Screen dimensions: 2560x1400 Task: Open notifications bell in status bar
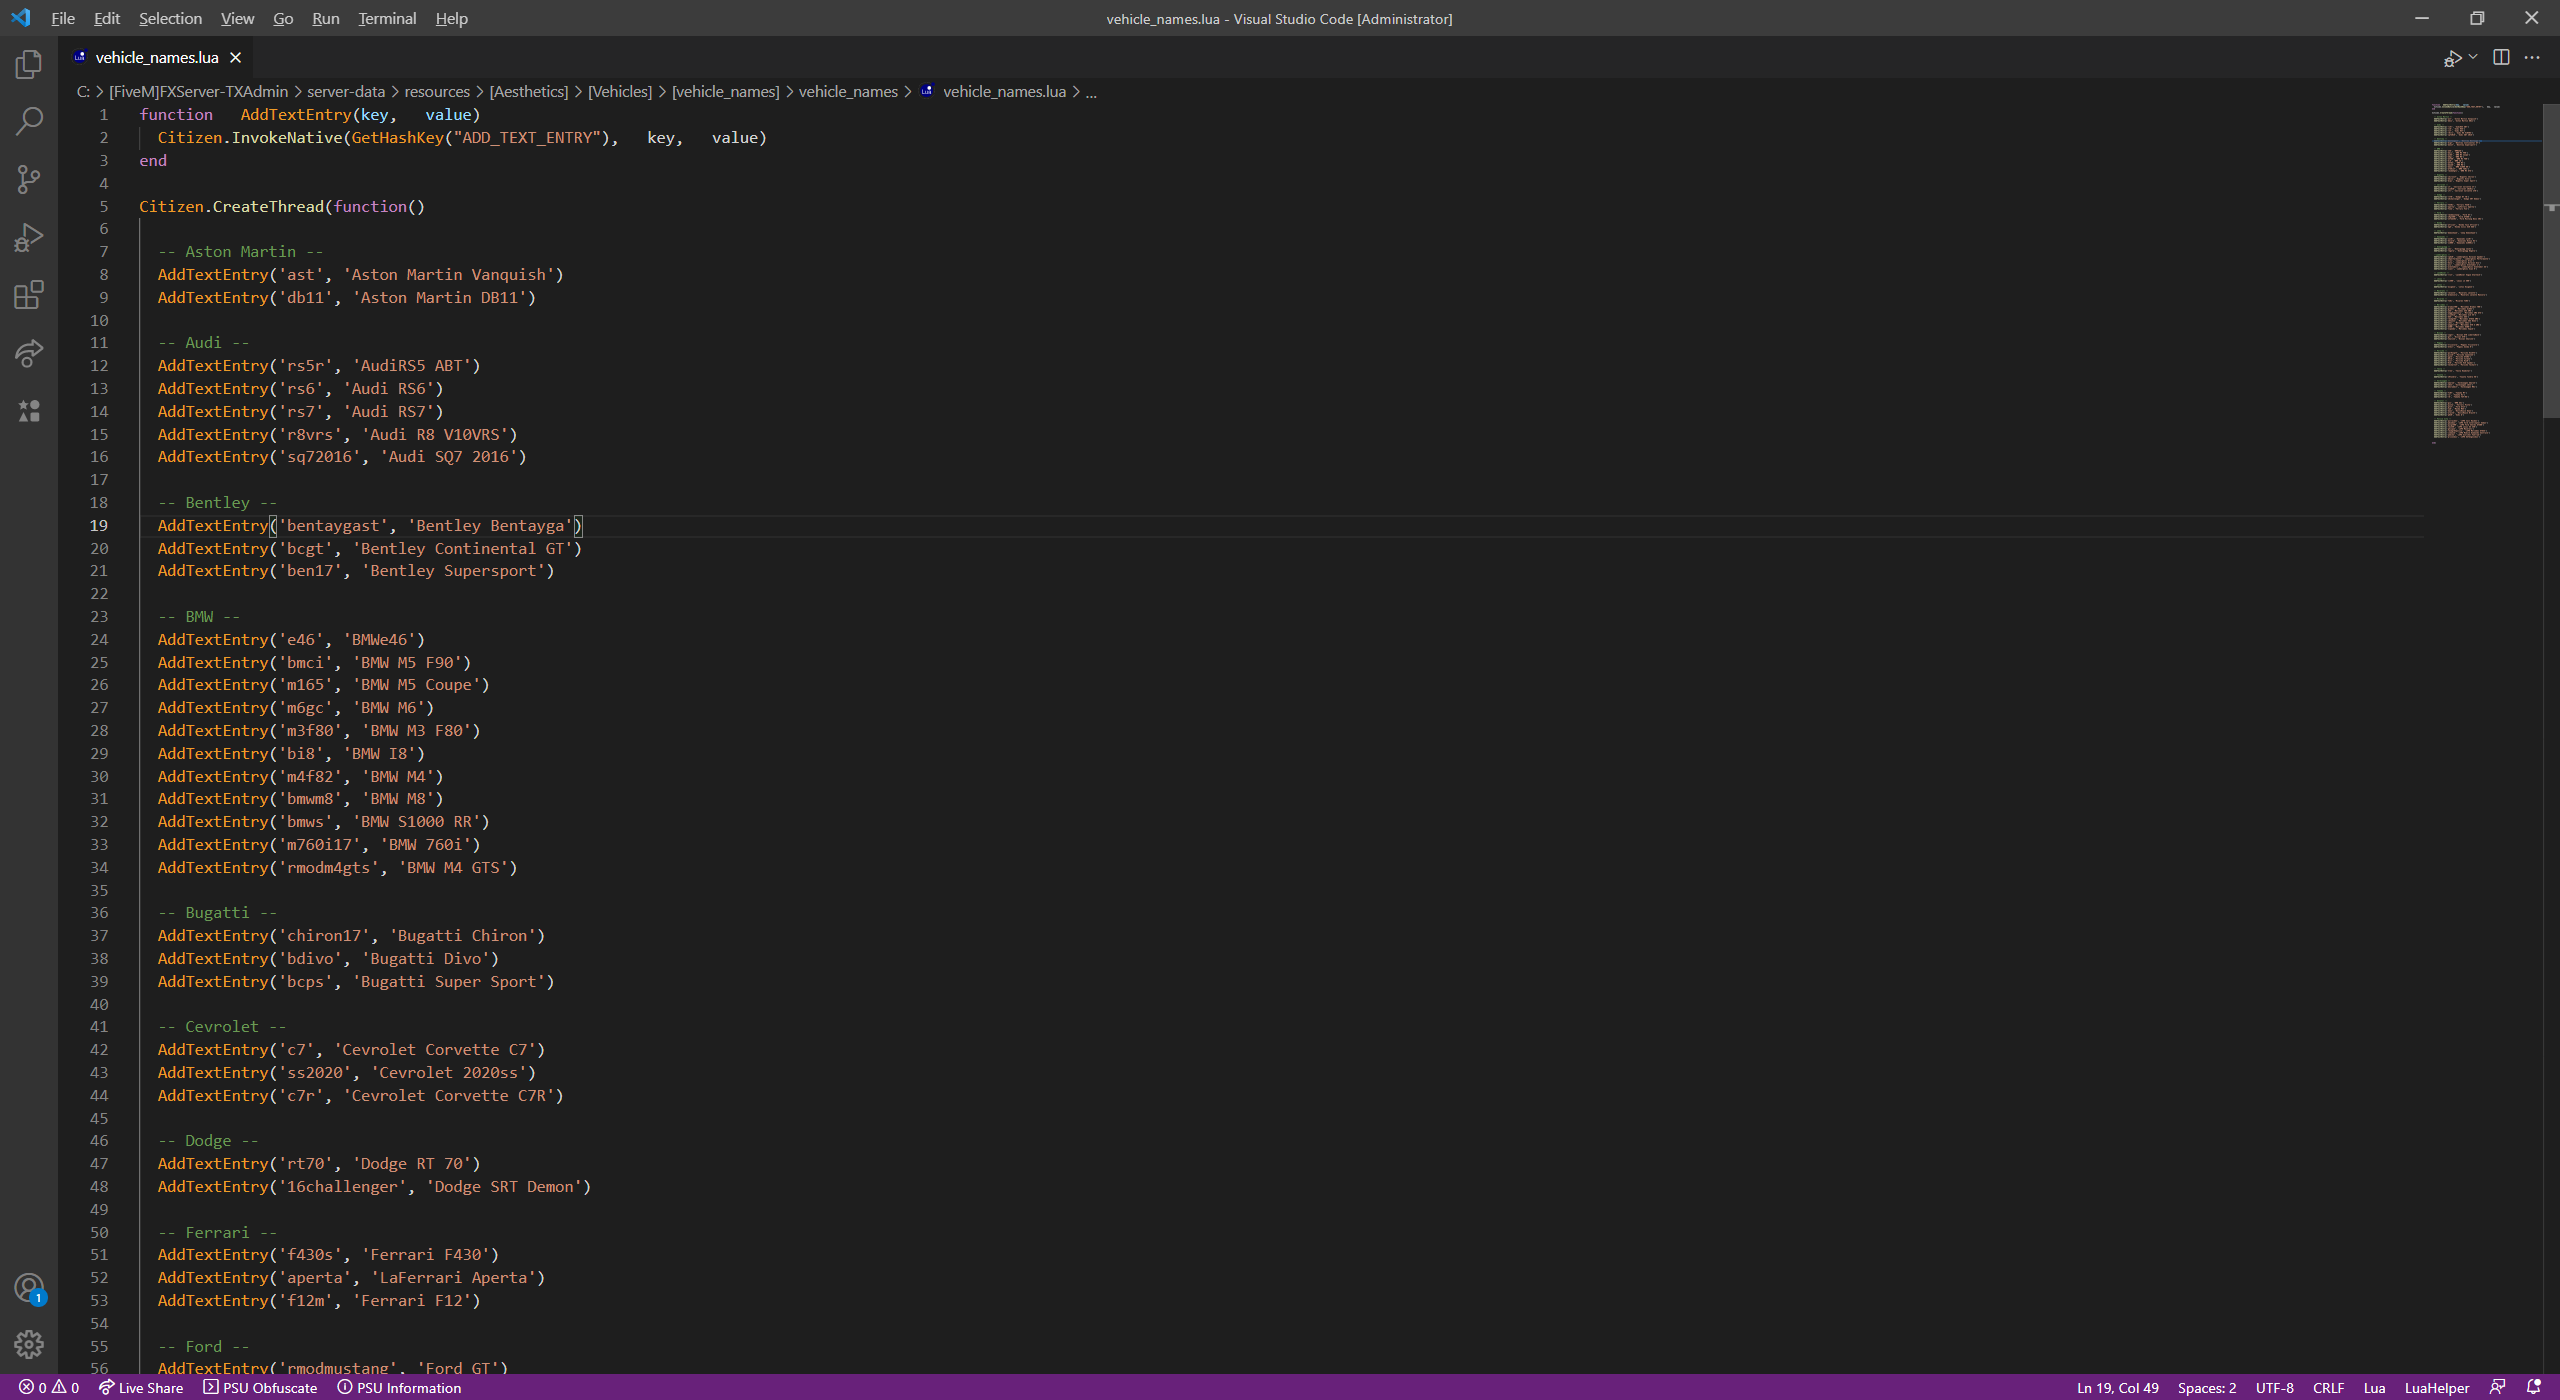click(x=2533, y=1387)
